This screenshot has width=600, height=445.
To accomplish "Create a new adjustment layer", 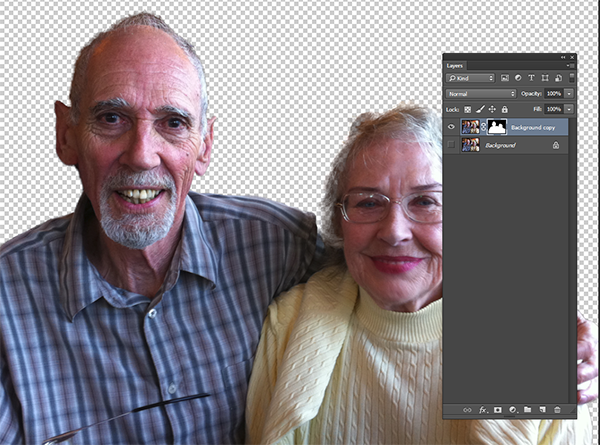I will pos(512,410).
